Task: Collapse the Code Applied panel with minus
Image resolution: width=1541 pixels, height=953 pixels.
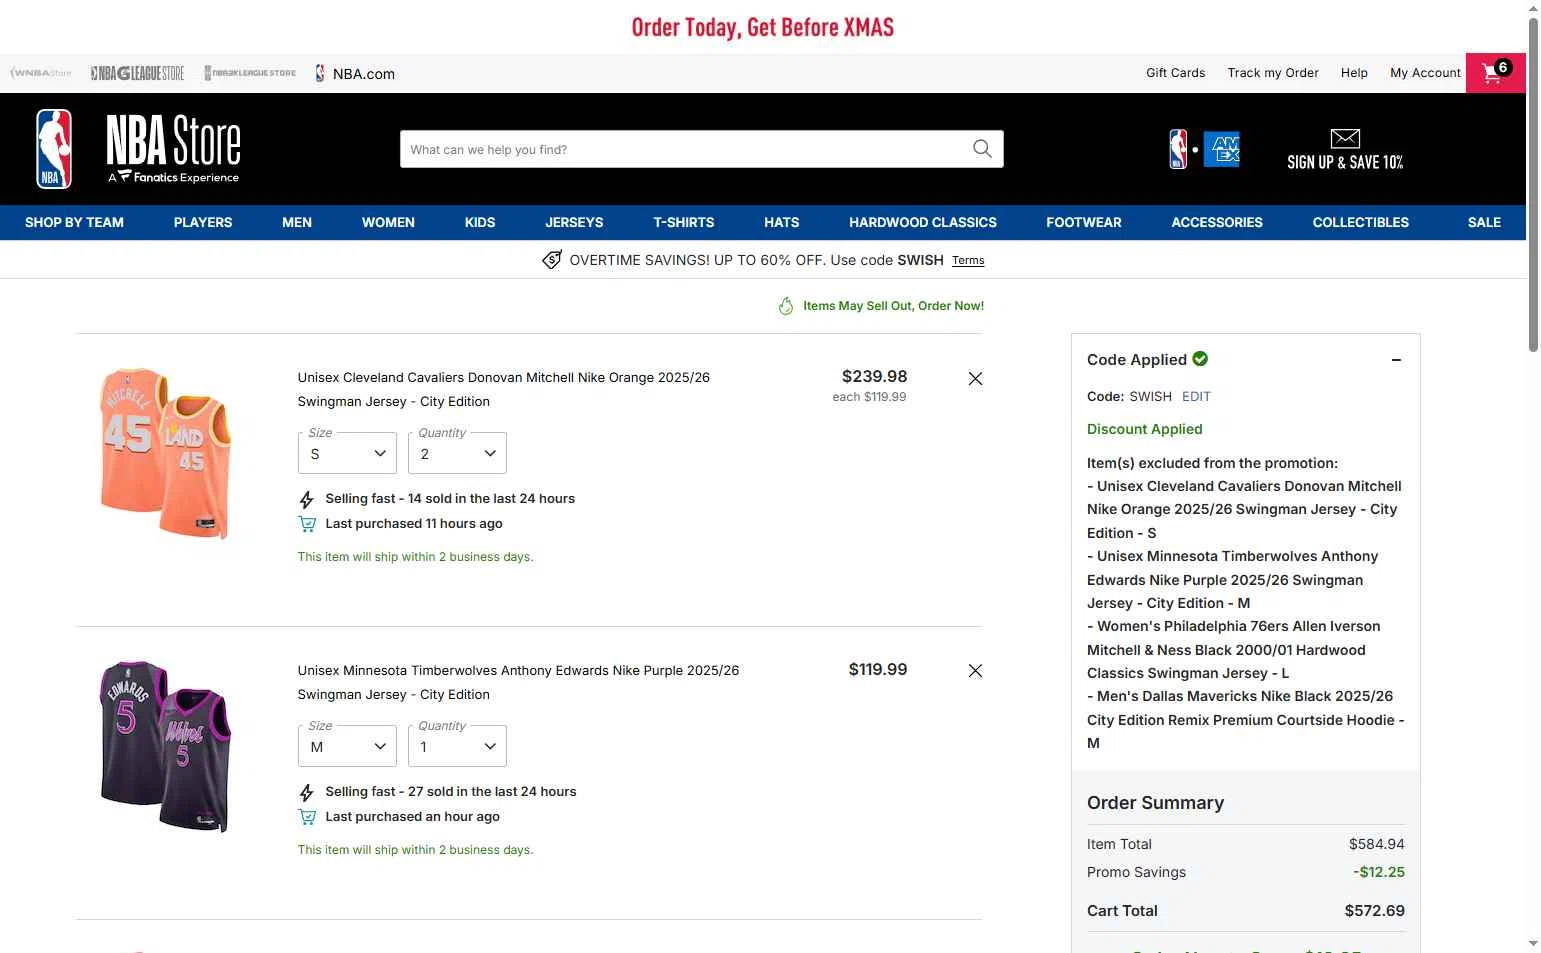Action: tap(1396, 360)
